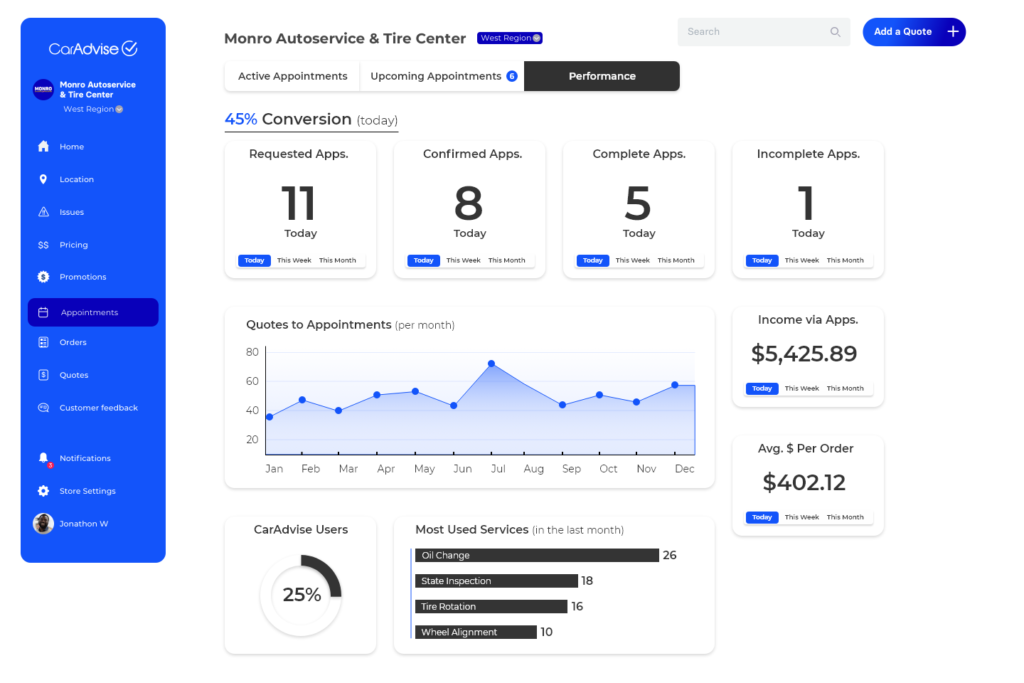Open Quotes using the document icon

click(x=43, y=375)
